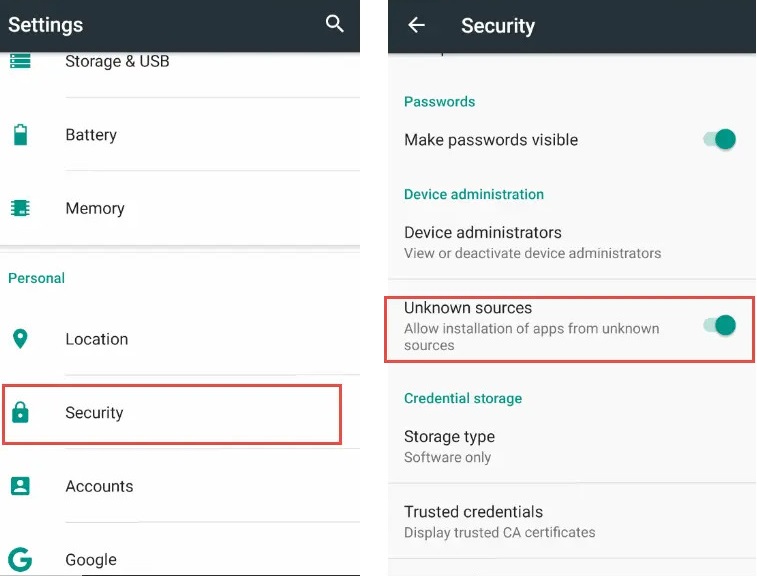The height and width of the screenshot is (576, 757).
Task: Open the Storage type option
Action: point(450,446)
